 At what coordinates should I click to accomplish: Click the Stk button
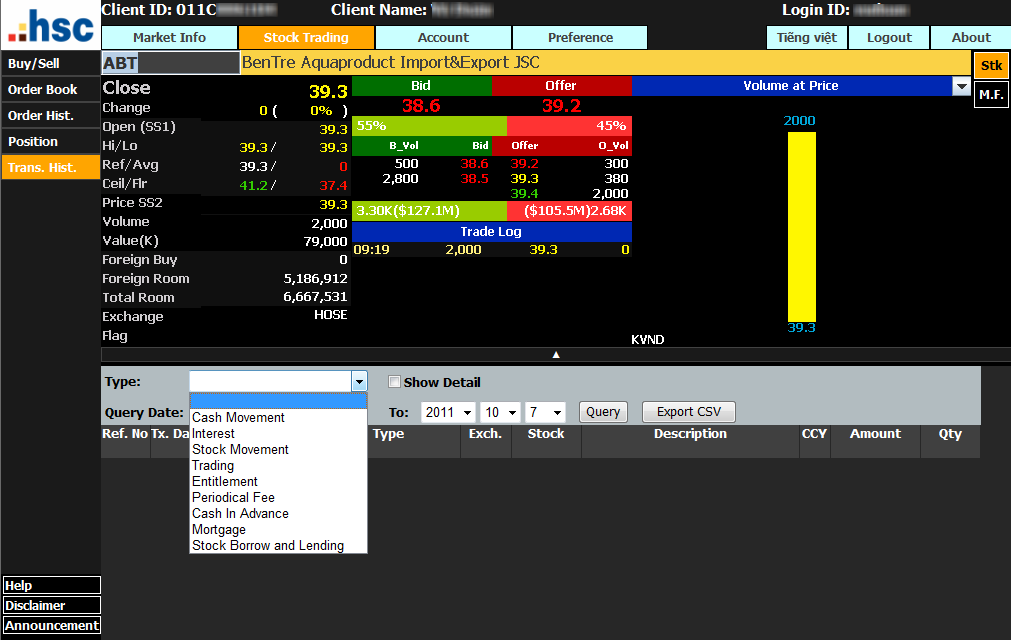click(991, 66)
